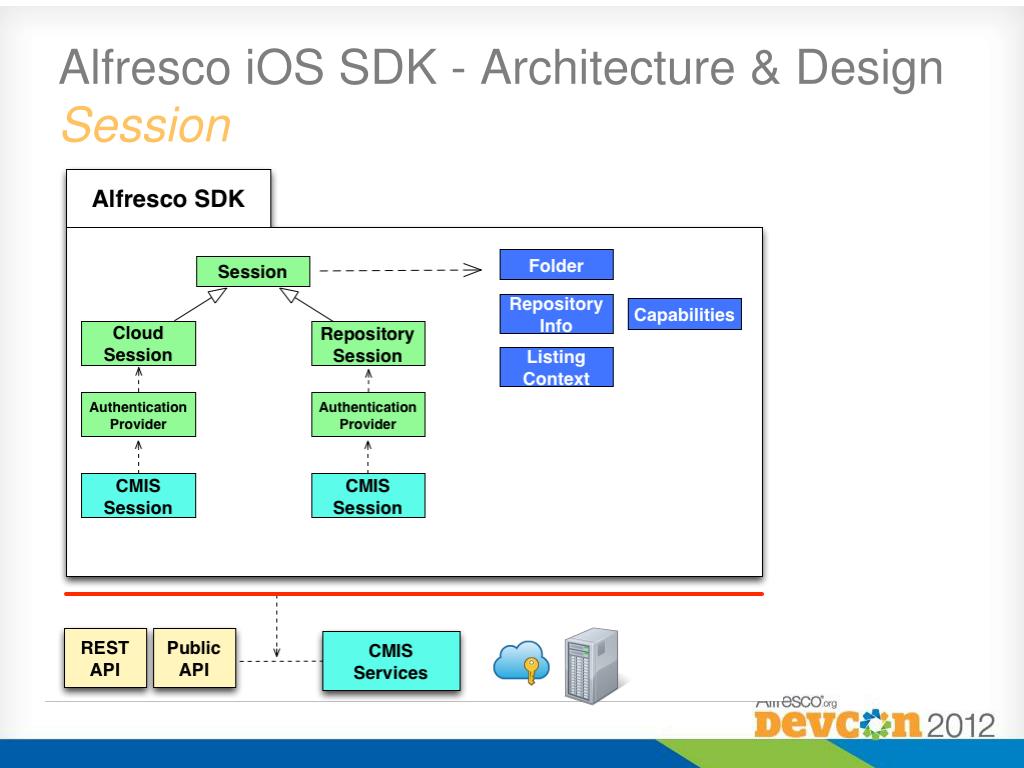Viewport: 1024px width, 768px height.
Task: Click the DevCon 2012 logo
Action: pos(874,717)
